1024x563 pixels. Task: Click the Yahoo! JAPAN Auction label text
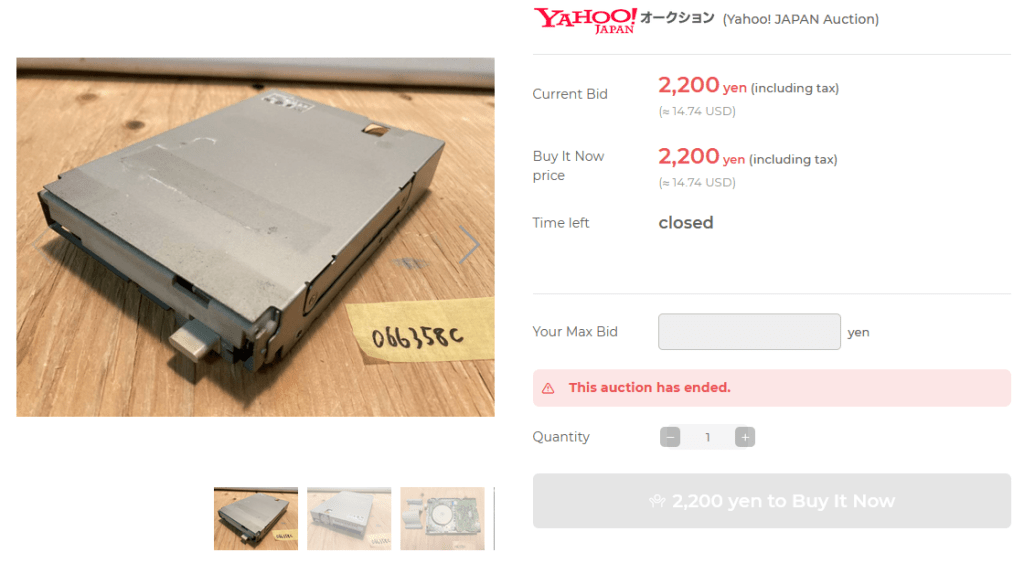[801, 20]
